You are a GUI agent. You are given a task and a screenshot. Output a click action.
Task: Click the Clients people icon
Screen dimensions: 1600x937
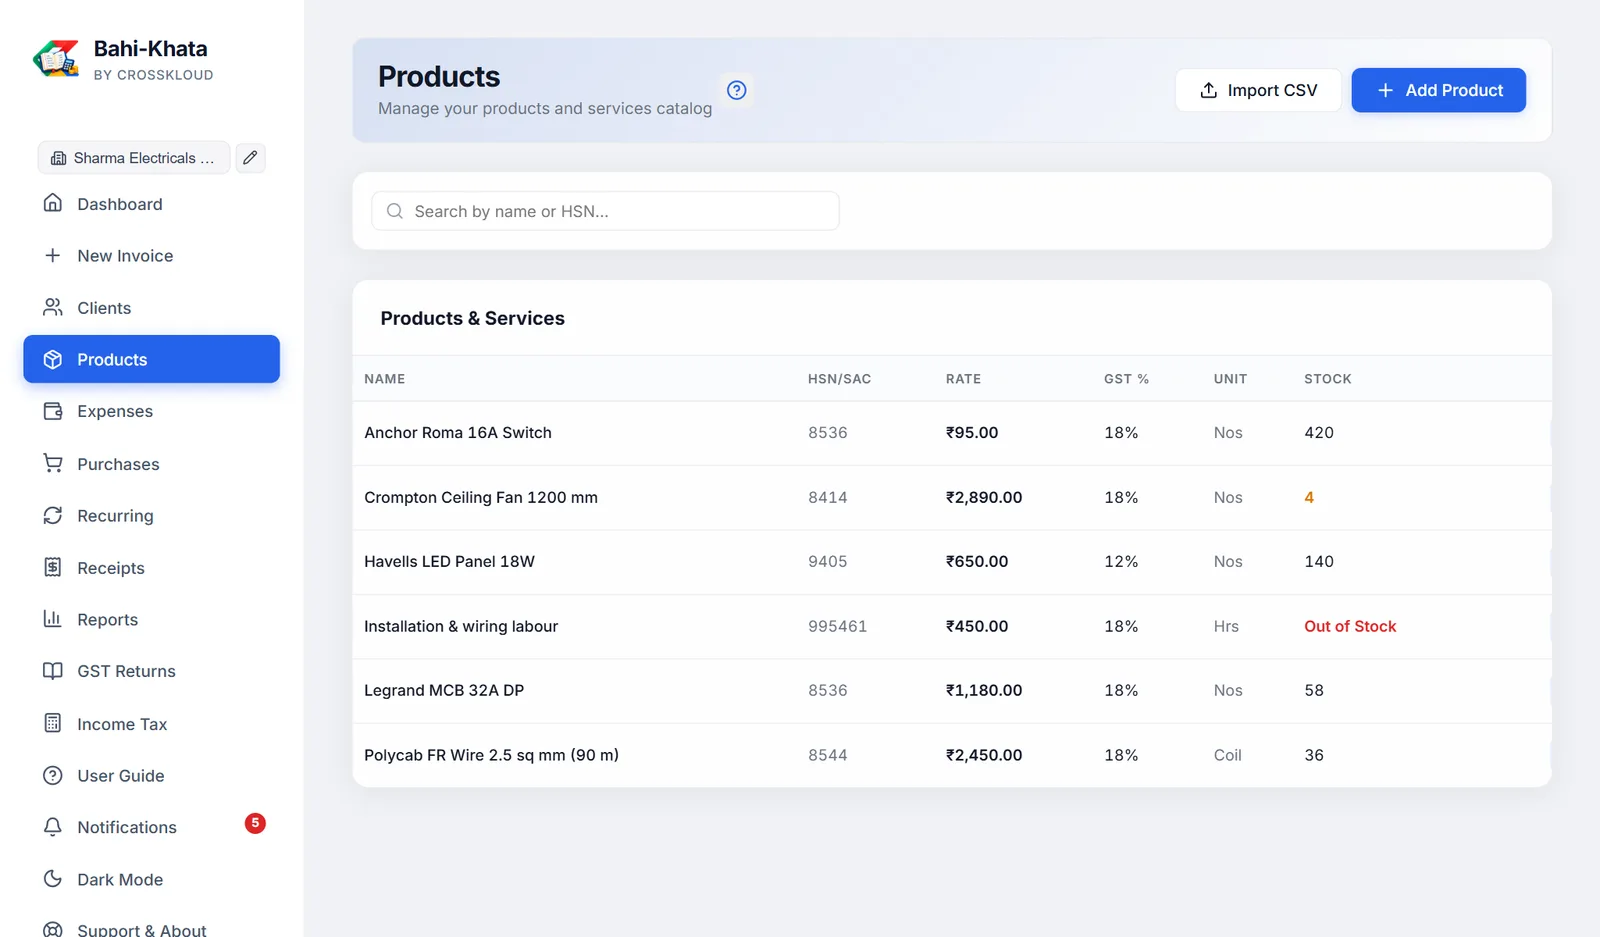53,307
